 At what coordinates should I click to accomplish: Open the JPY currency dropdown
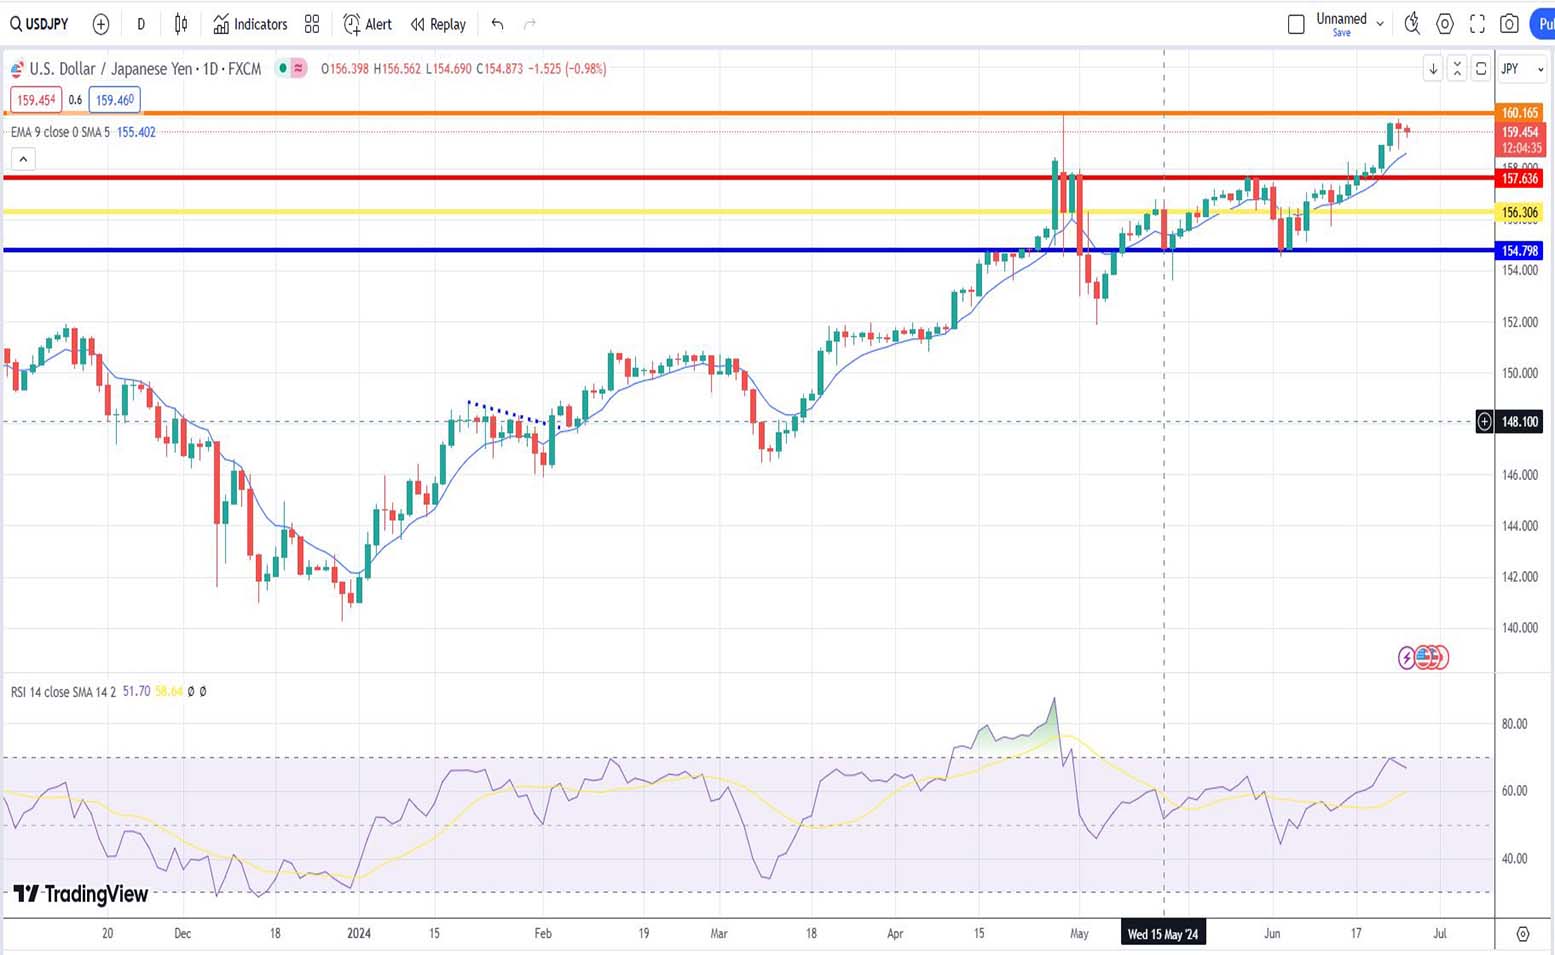[1522, 68]
